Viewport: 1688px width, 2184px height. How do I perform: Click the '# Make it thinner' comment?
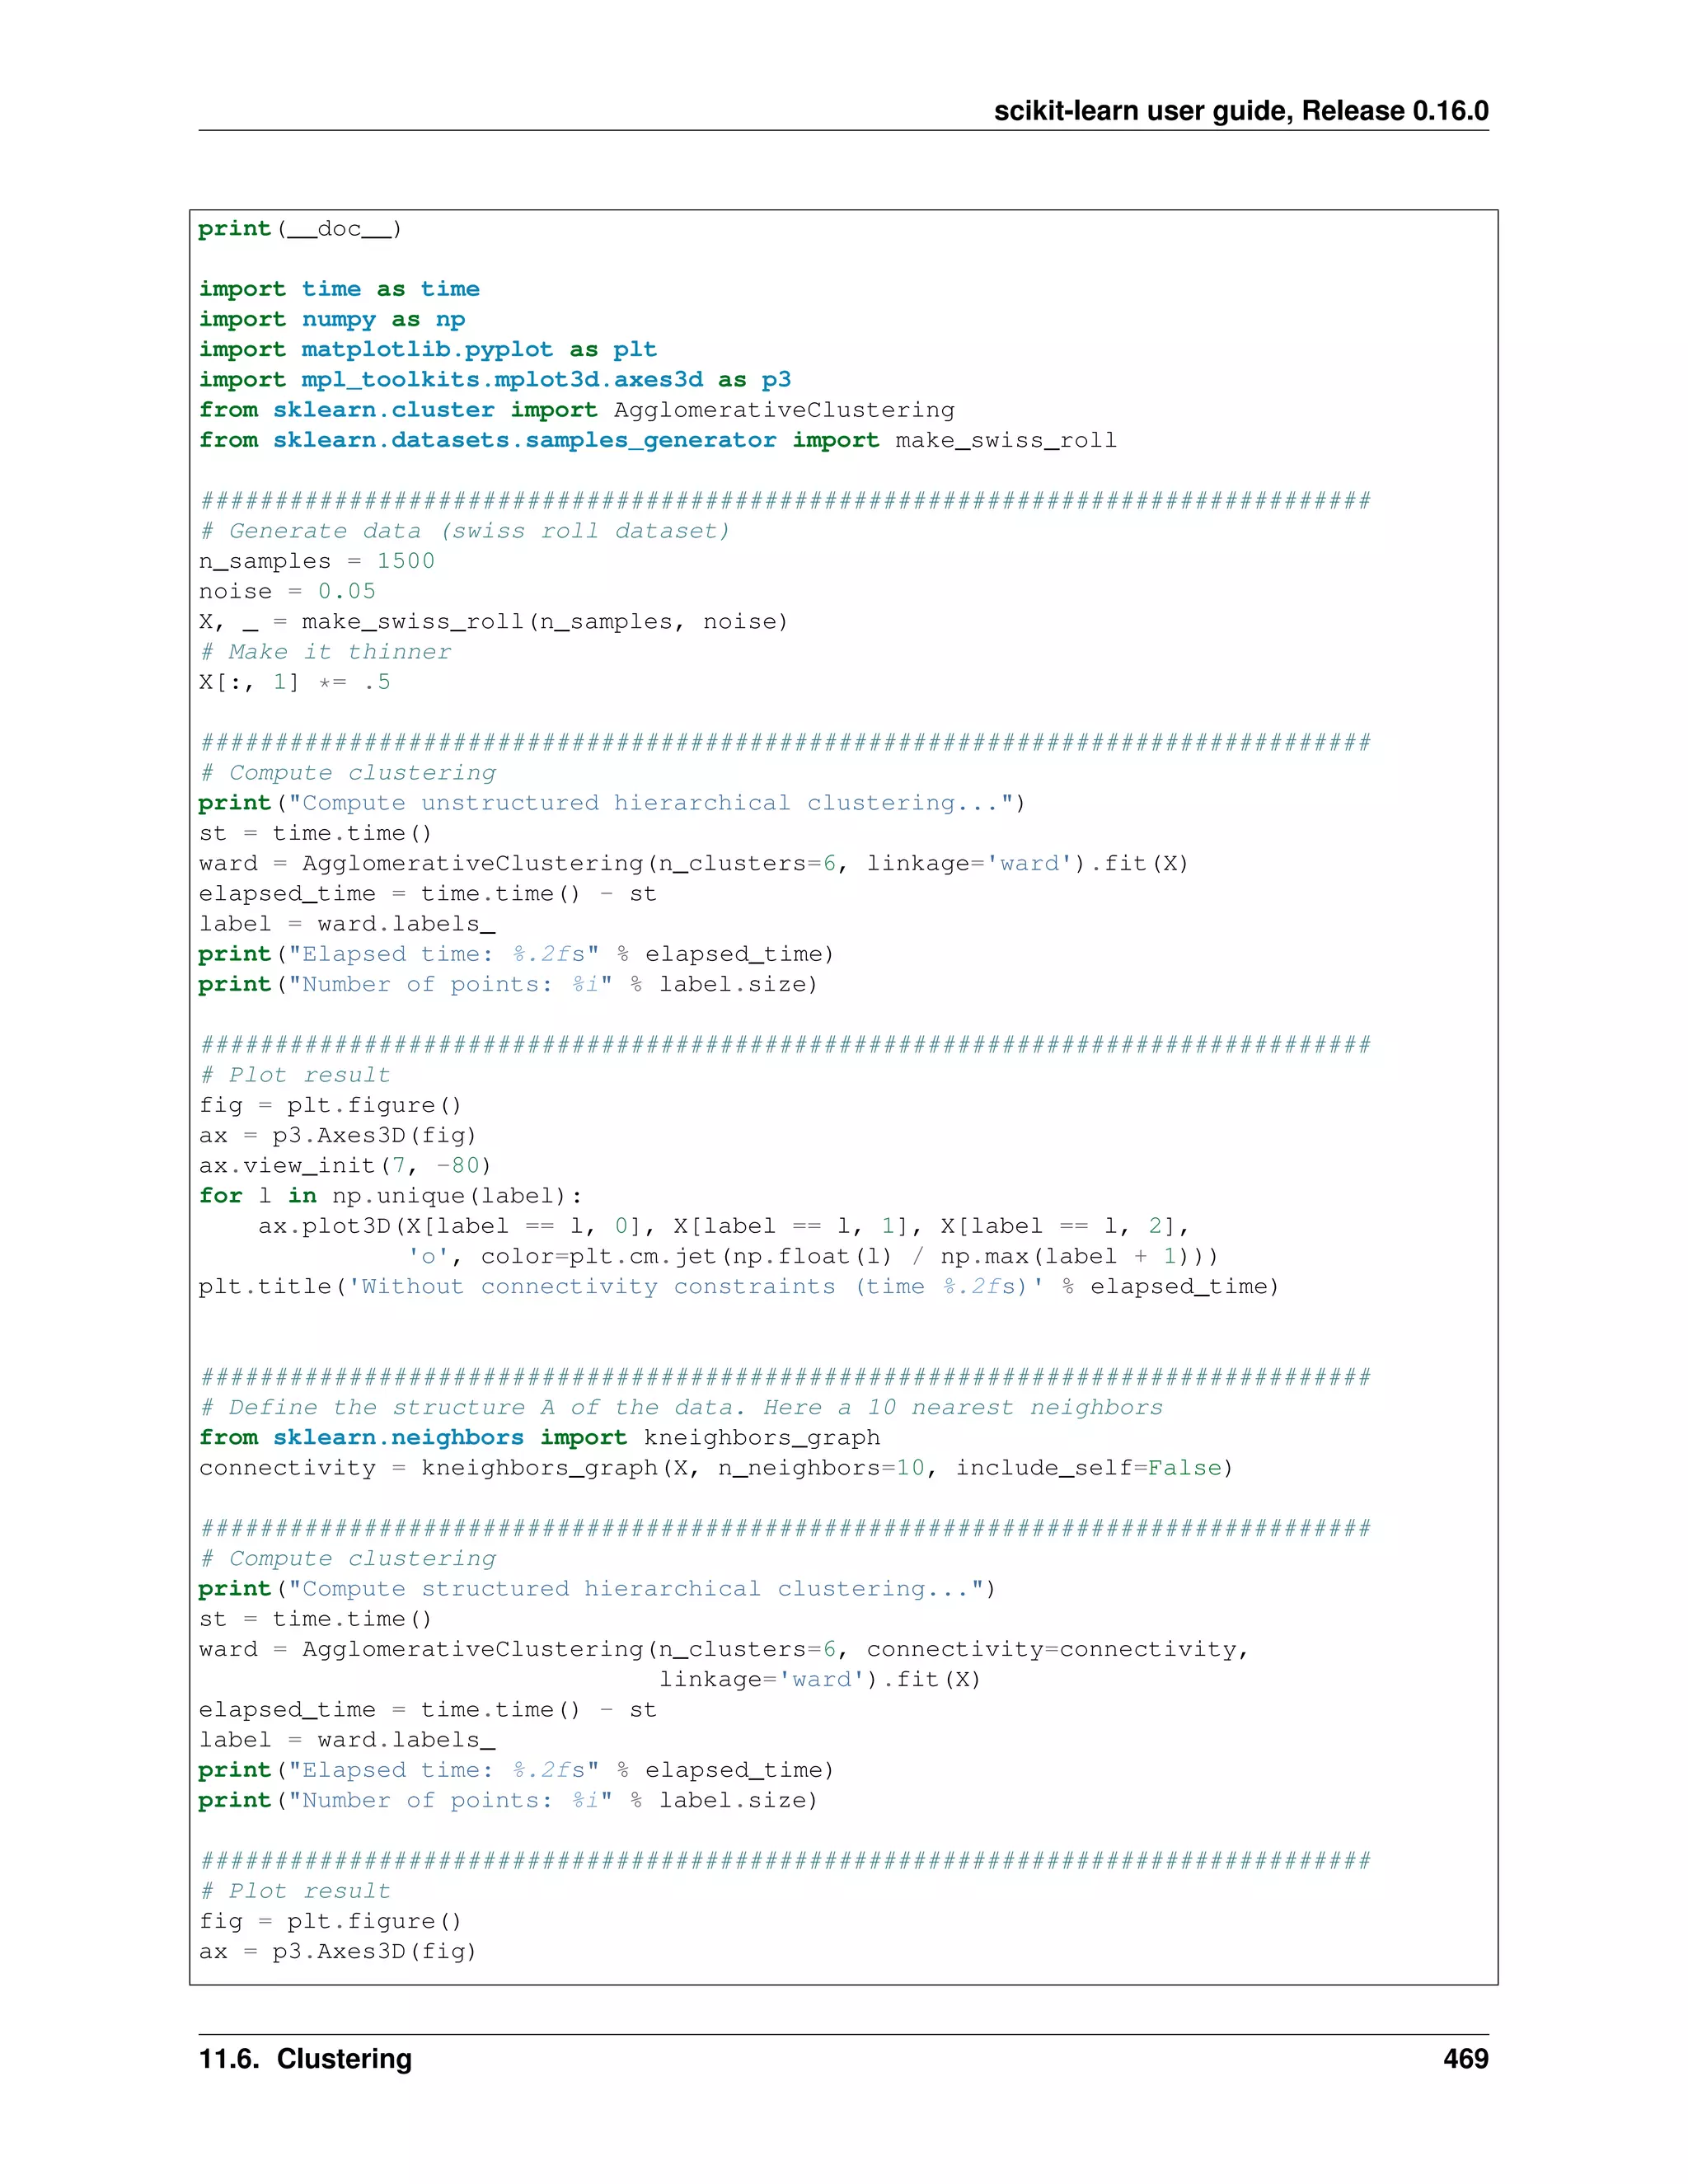[325, 652]
